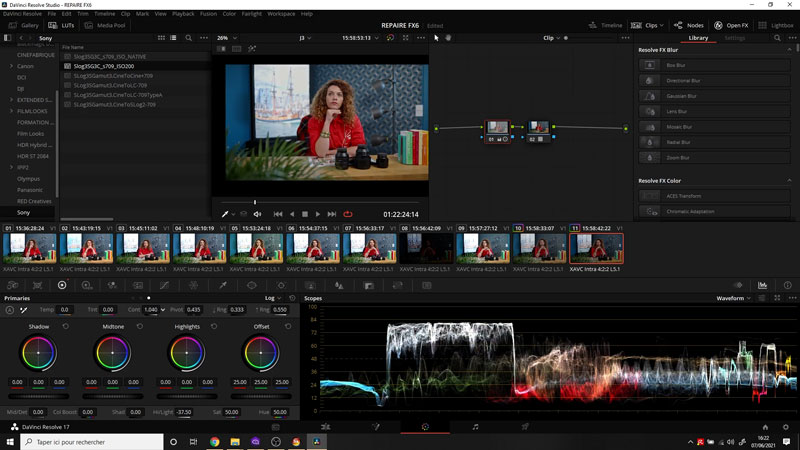Screen dimensions: 800x450
Task: Open the Gallery panel
Action: (23, 26)
